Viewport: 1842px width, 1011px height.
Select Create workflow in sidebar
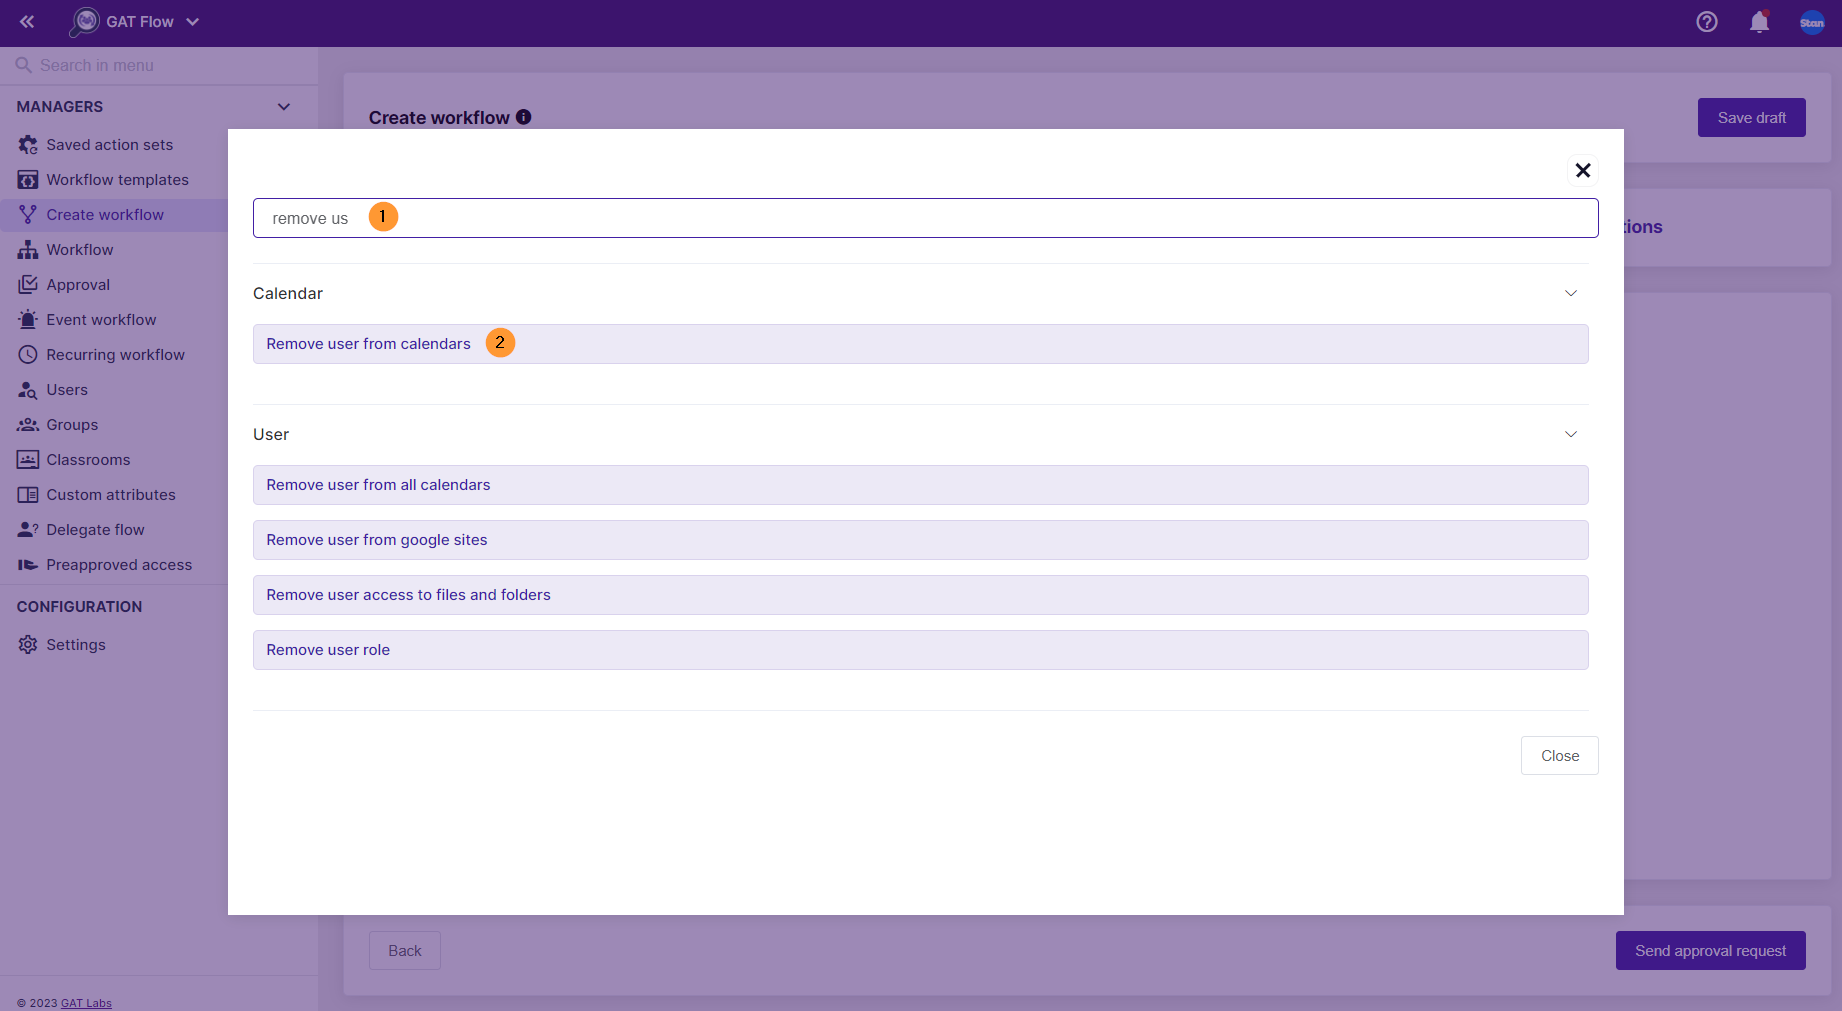point(105,215)
